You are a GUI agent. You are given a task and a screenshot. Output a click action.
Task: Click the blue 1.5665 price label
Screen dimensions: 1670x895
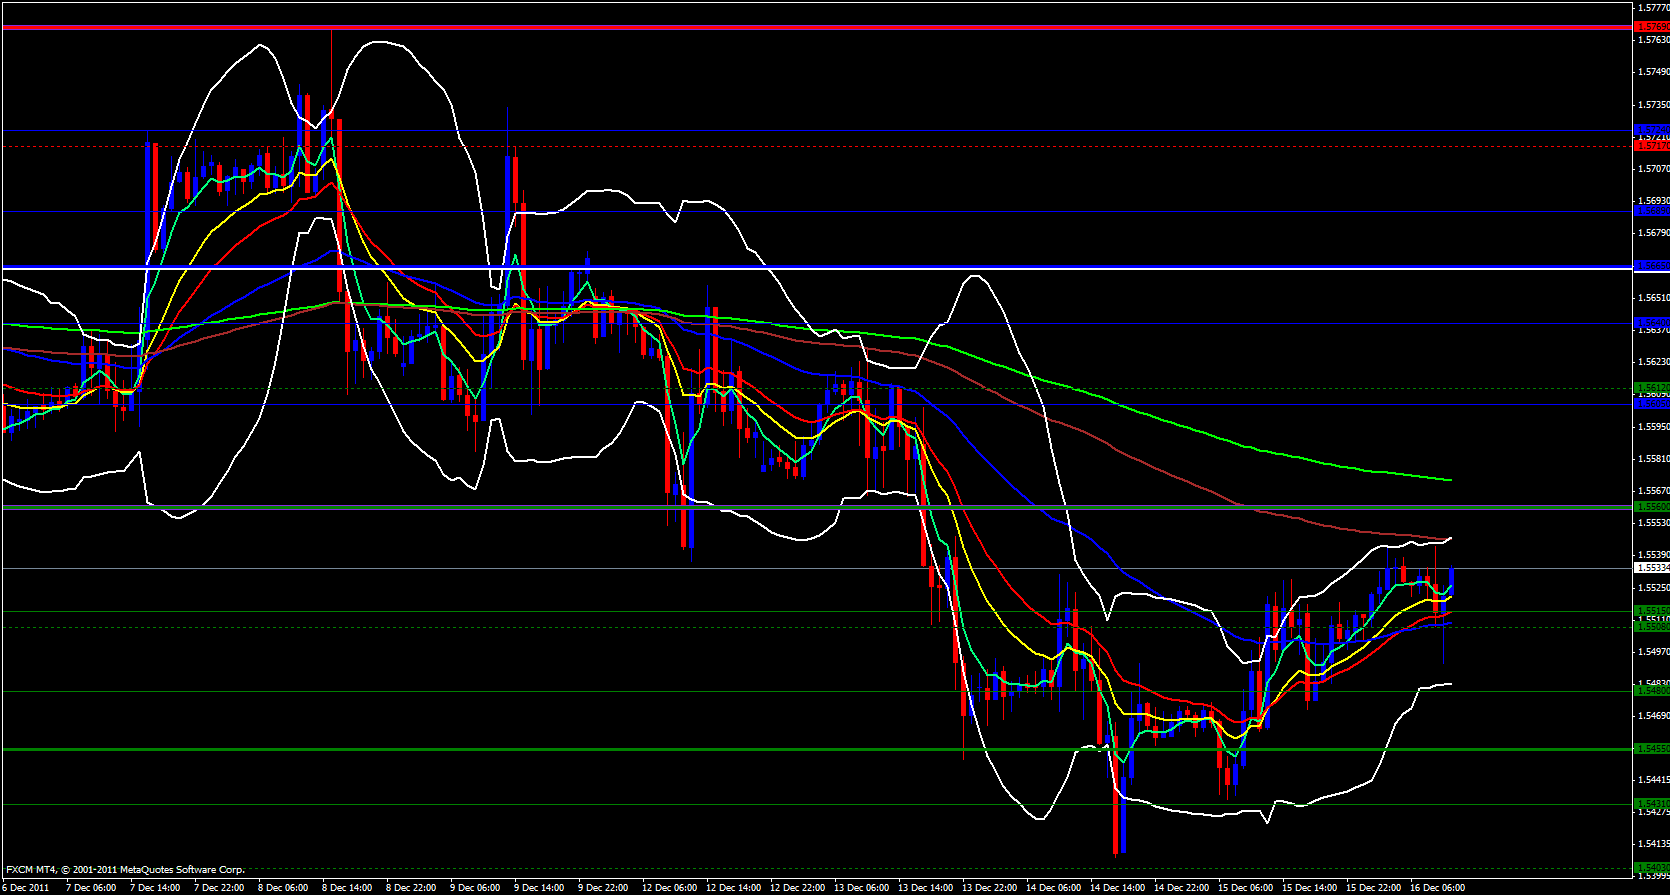tap(1651, 266)
